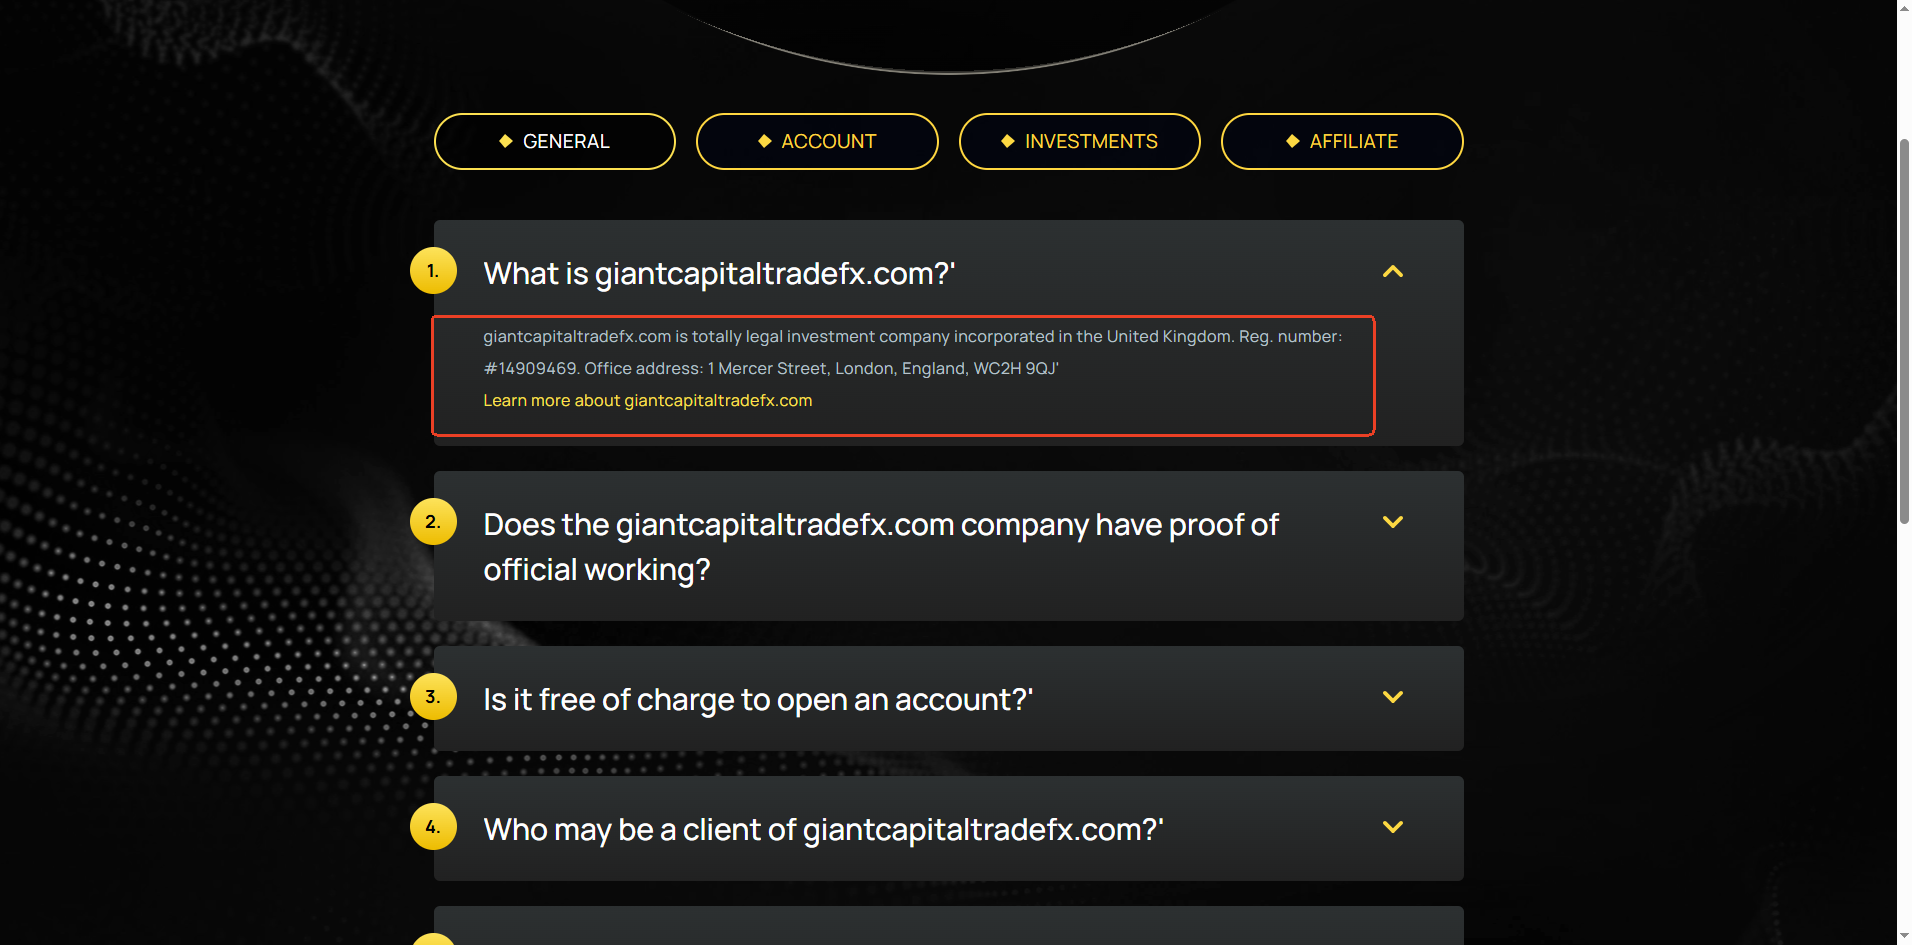Click the diamond icon beside ACCOUNT
The image size is (1912, 945).
[765, 141]
